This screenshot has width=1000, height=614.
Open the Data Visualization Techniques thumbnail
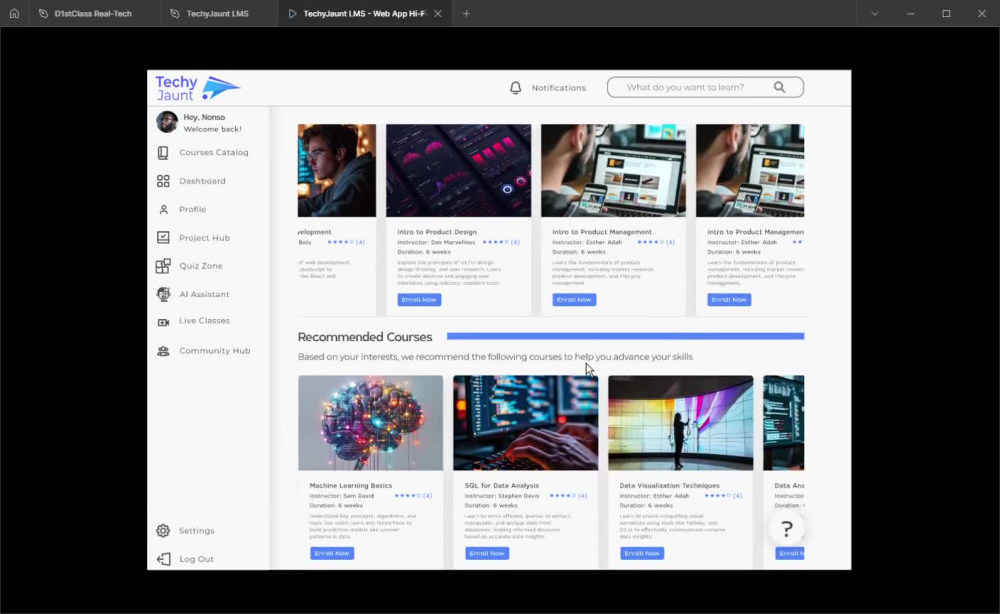(680, 423)
